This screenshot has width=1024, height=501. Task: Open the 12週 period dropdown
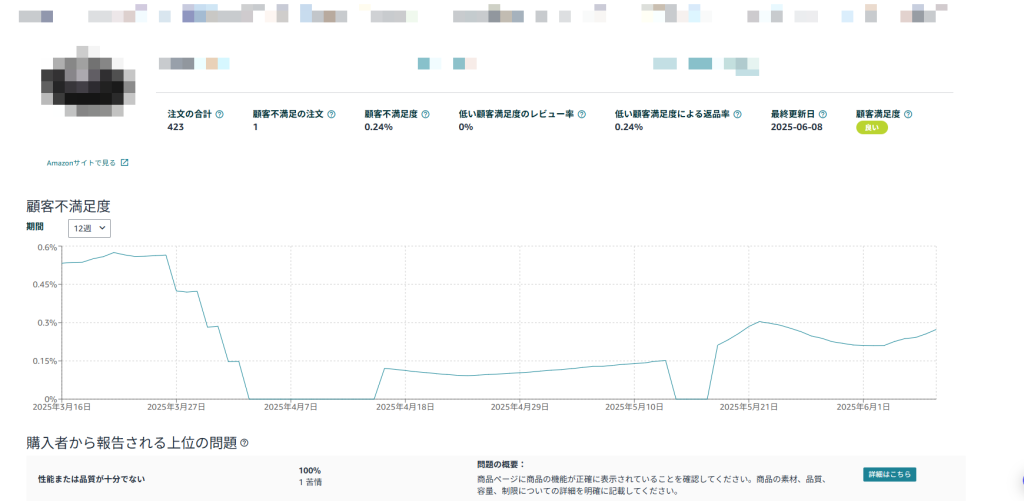point(89,228)
